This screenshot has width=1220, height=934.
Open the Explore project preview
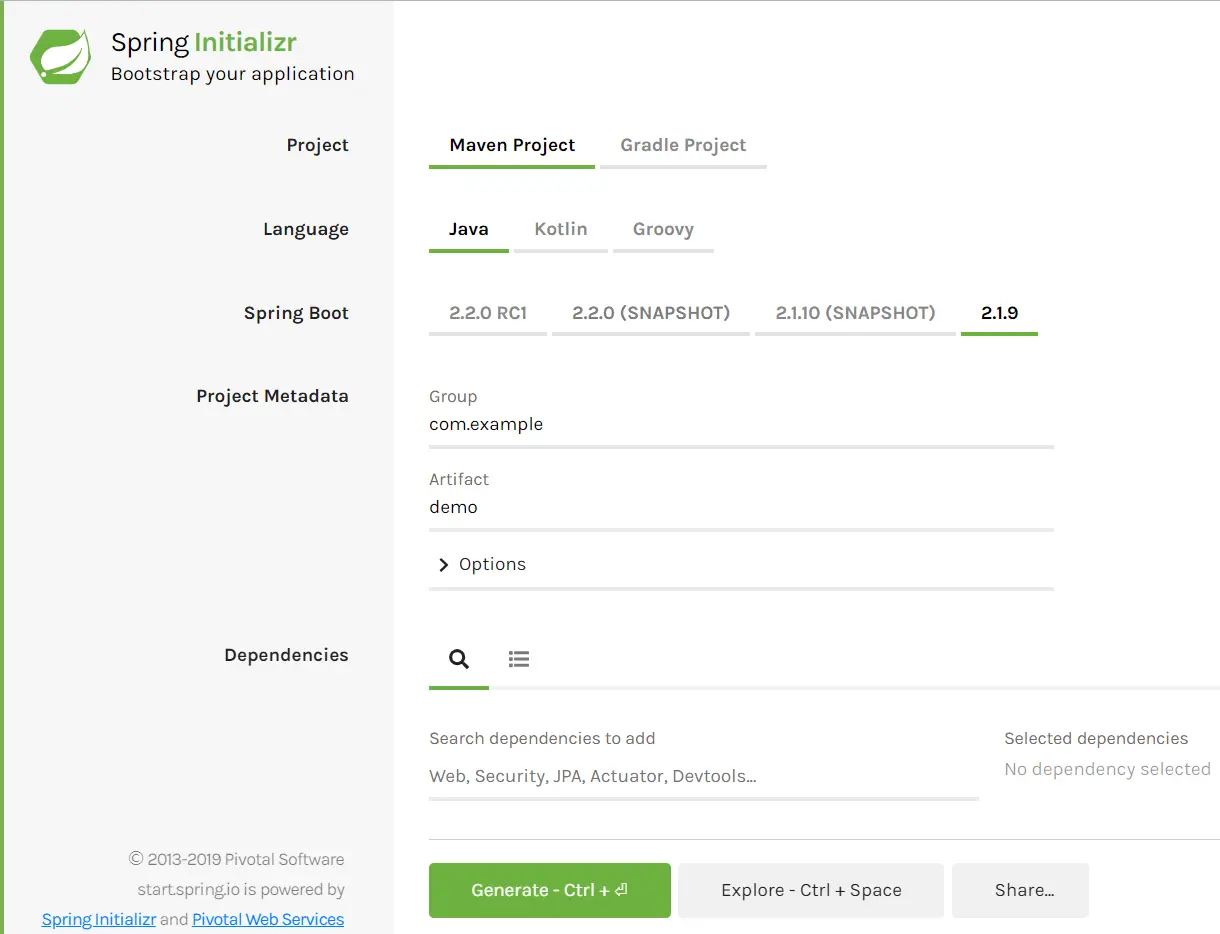[810, 890]
